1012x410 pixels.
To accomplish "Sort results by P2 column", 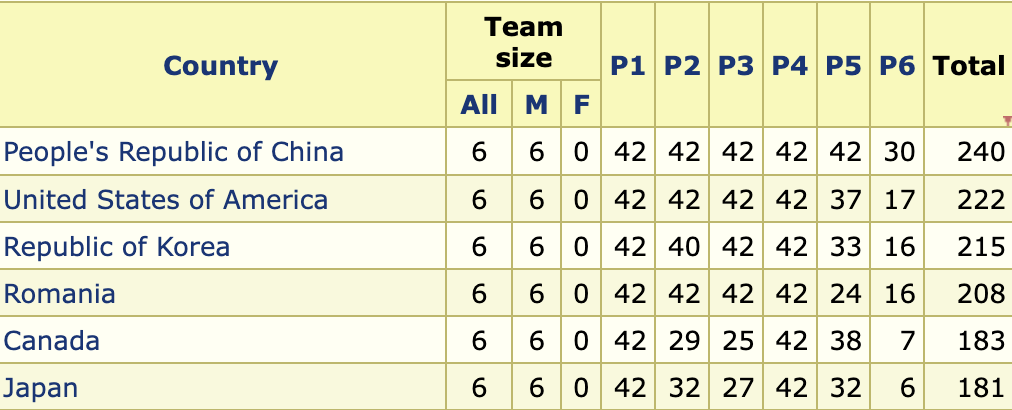I will pos(682,66).
